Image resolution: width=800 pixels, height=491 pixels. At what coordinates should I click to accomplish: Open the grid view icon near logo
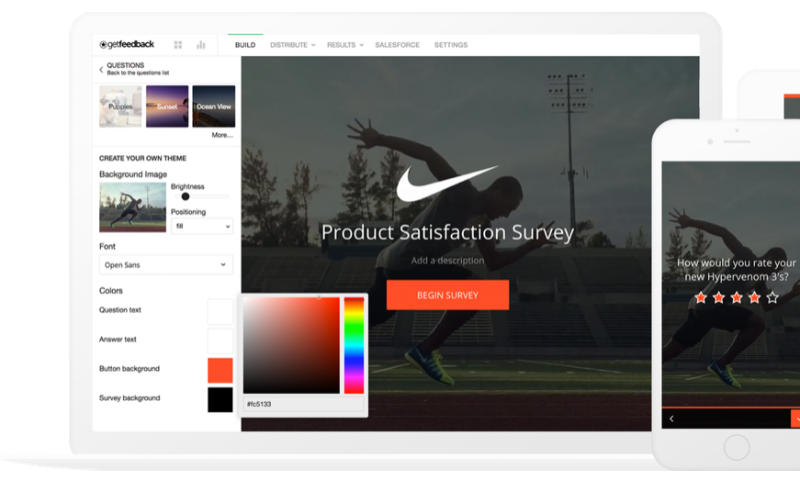click(178, 45)
